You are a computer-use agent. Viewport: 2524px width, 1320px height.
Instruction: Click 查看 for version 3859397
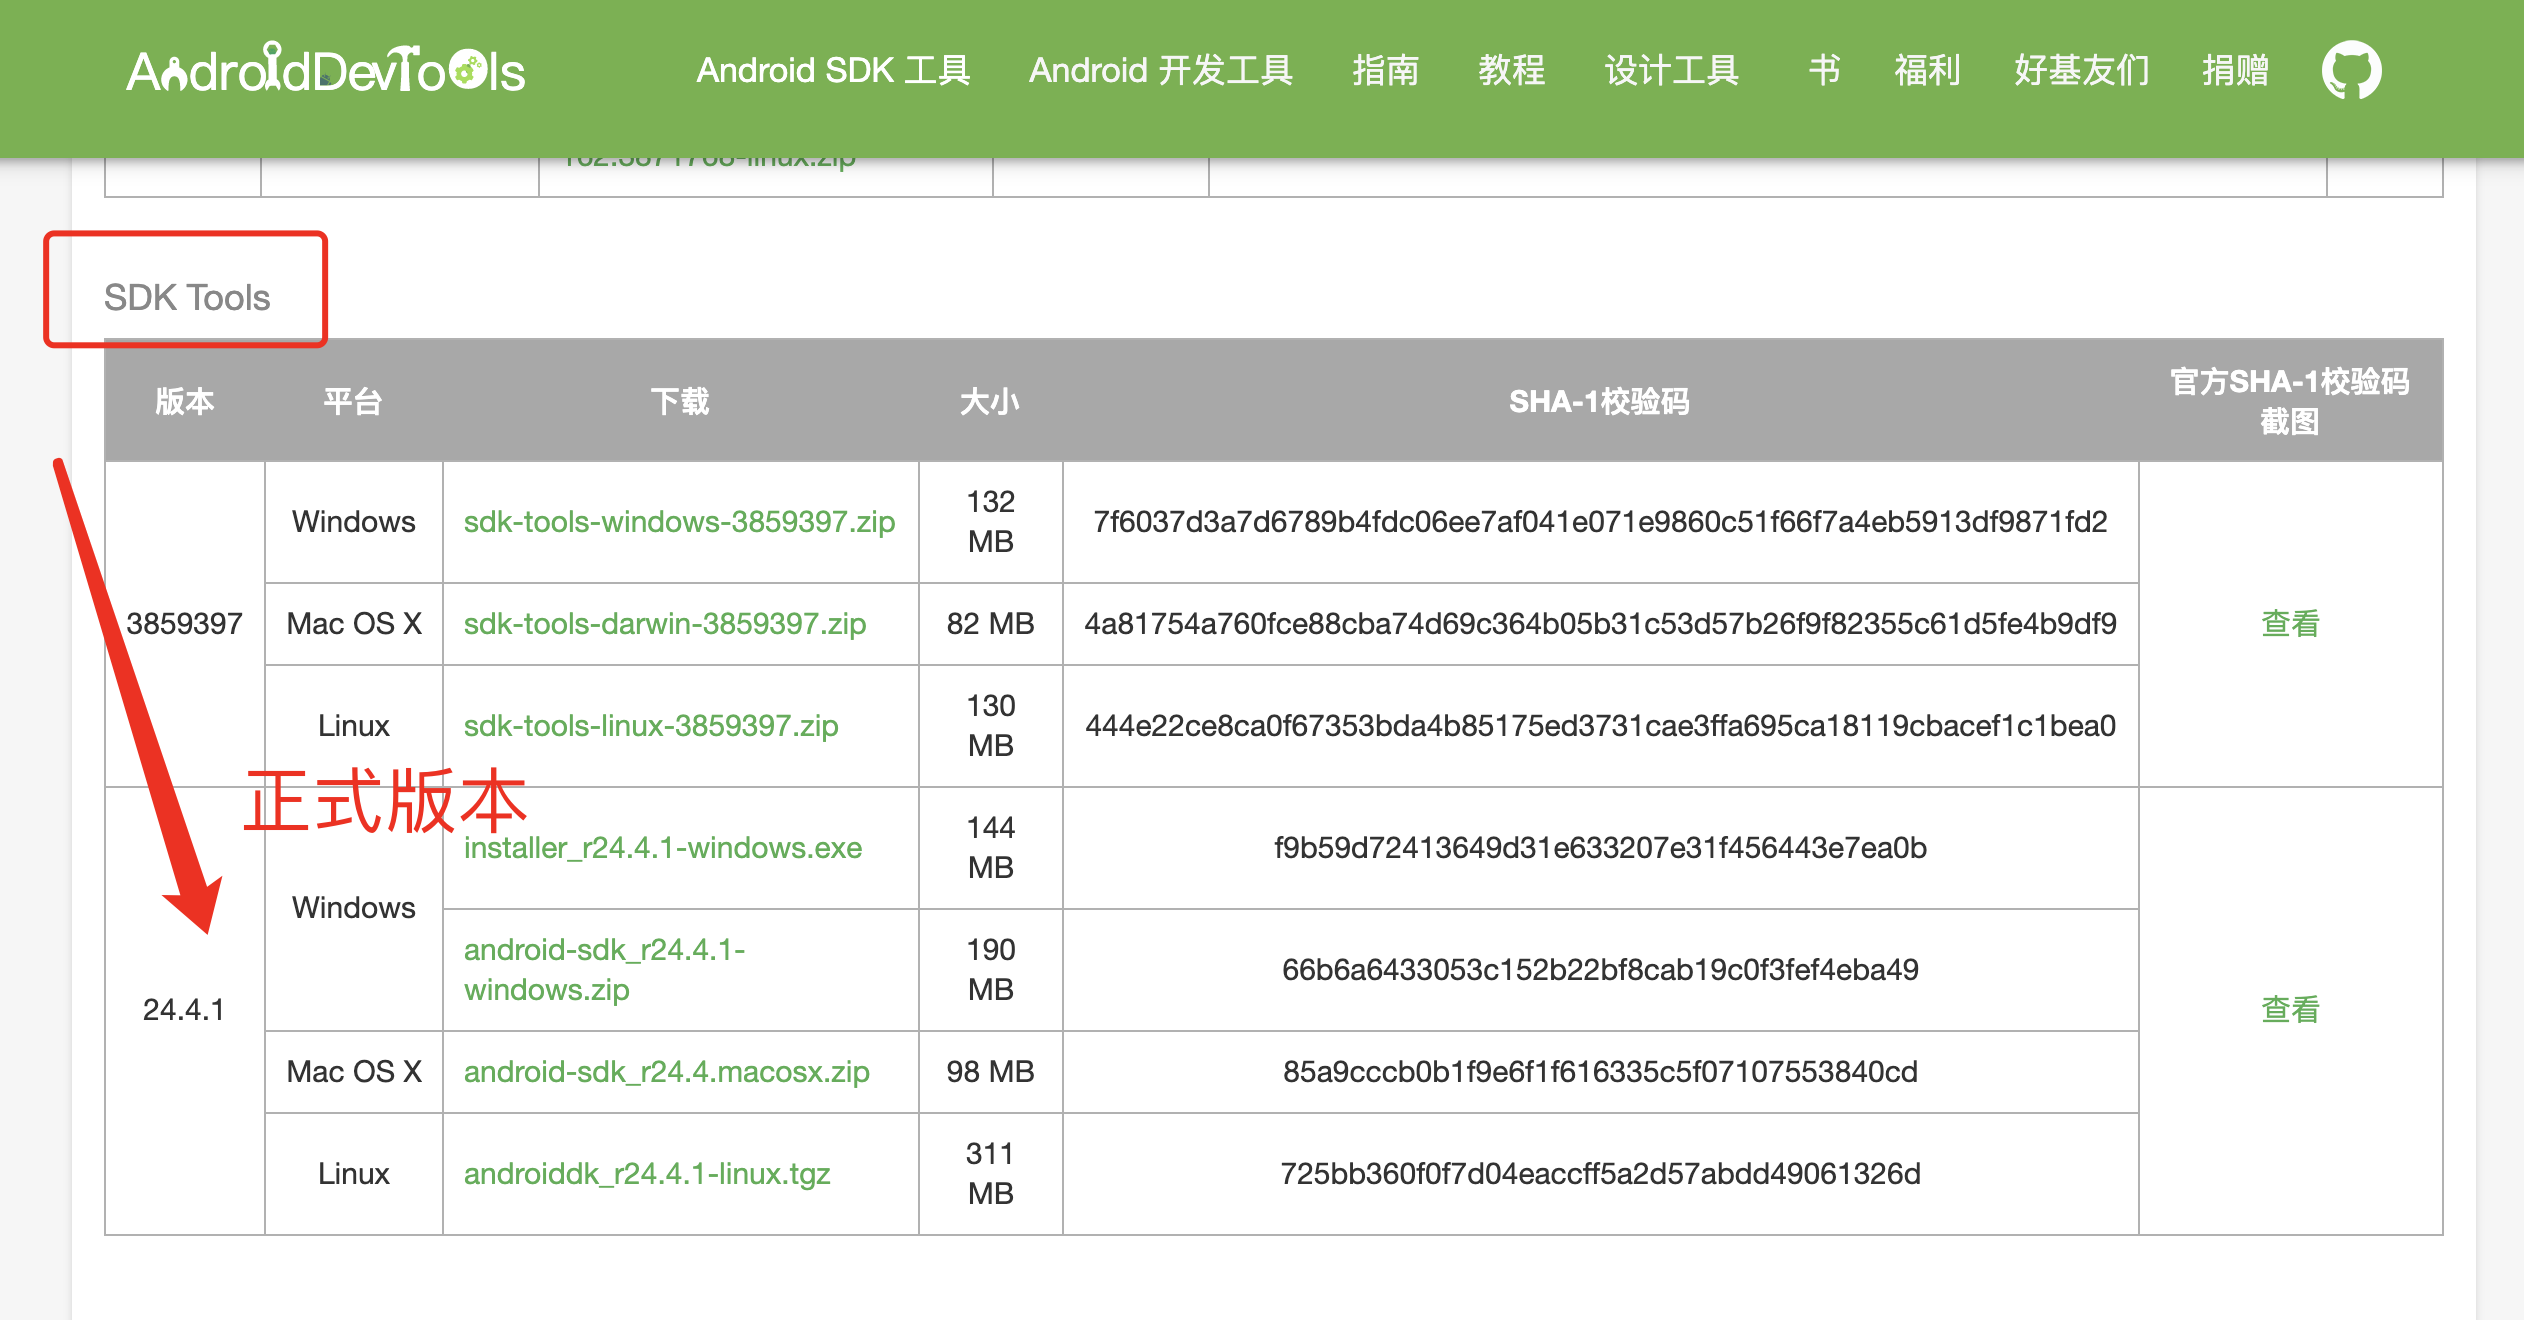2289,624
